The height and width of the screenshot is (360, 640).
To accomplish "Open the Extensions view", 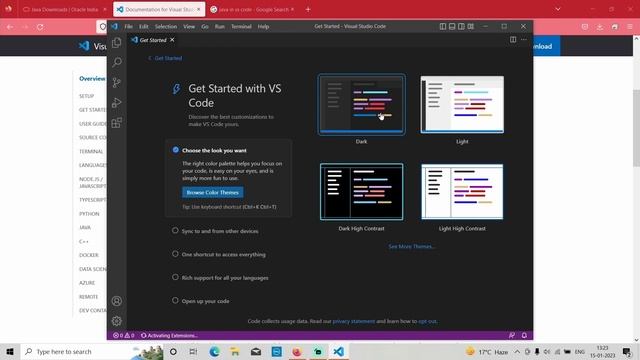I will [117, 122].
